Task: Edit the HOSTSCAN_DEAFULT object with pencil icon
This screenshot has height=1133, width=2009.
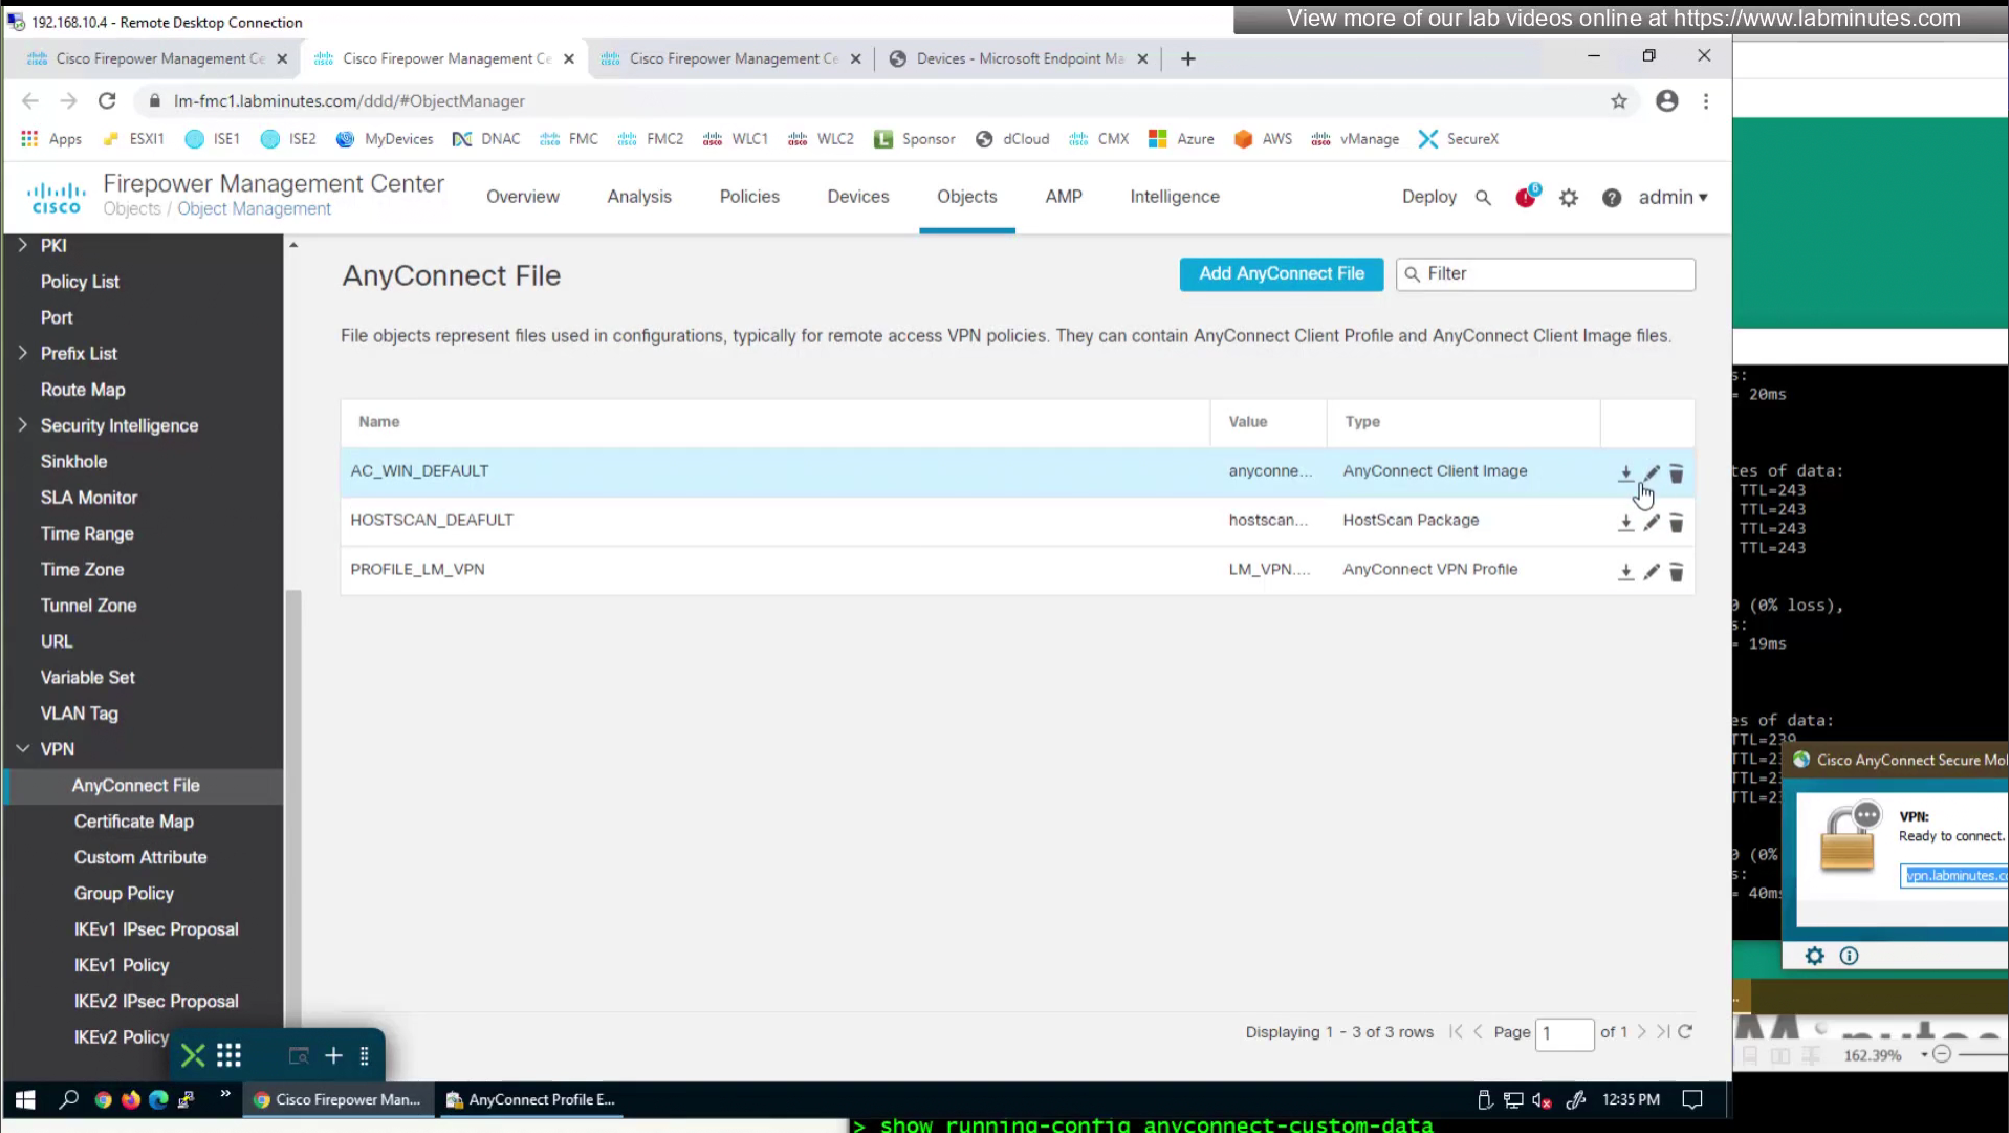Action: (x=1651, y=522)
